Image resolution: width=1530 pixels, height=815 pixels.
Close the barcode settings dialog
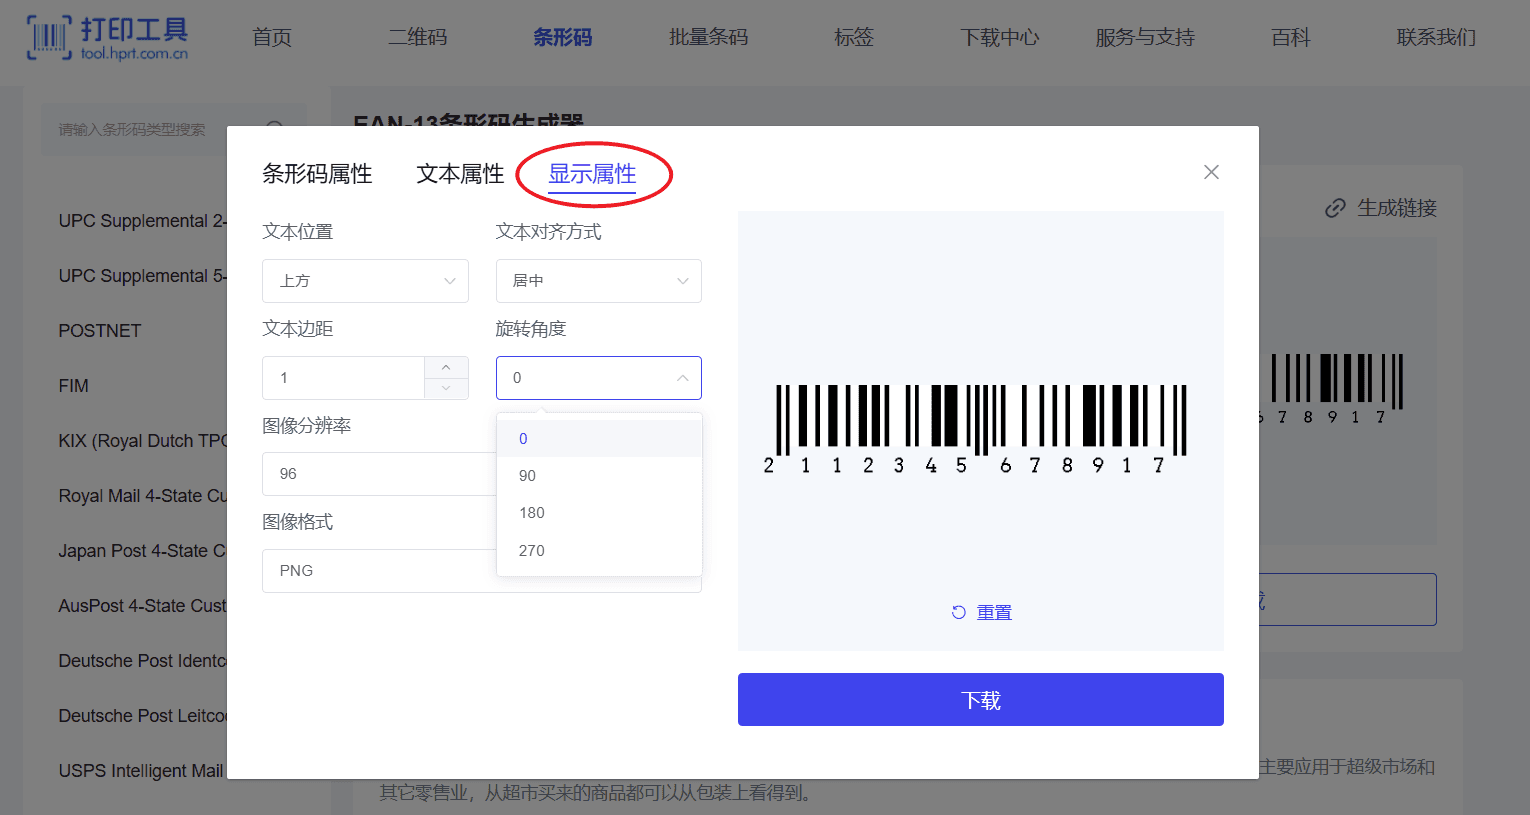(1211, 172)
